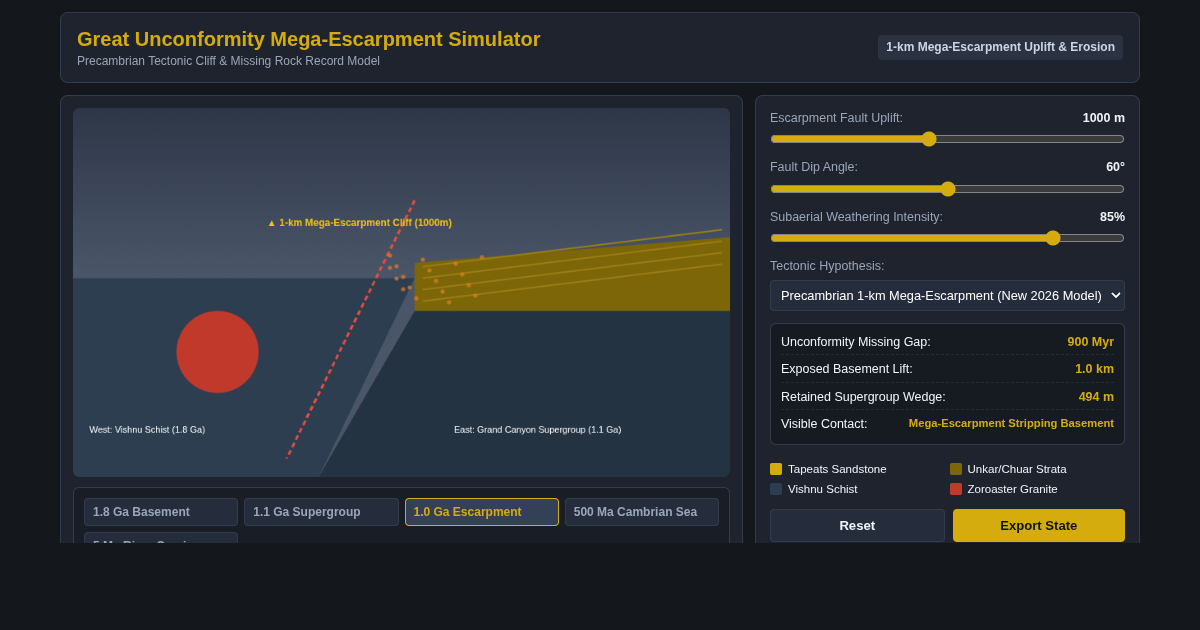Click the 1-km Mega-Escarpment Cliff label

pos(359,223)
